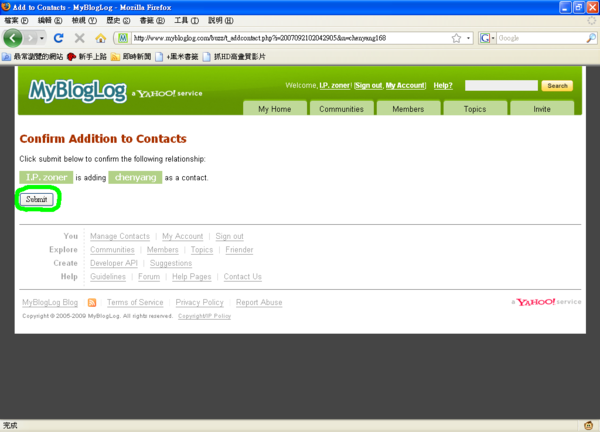Open the footer My Account link

coord(183,236)
